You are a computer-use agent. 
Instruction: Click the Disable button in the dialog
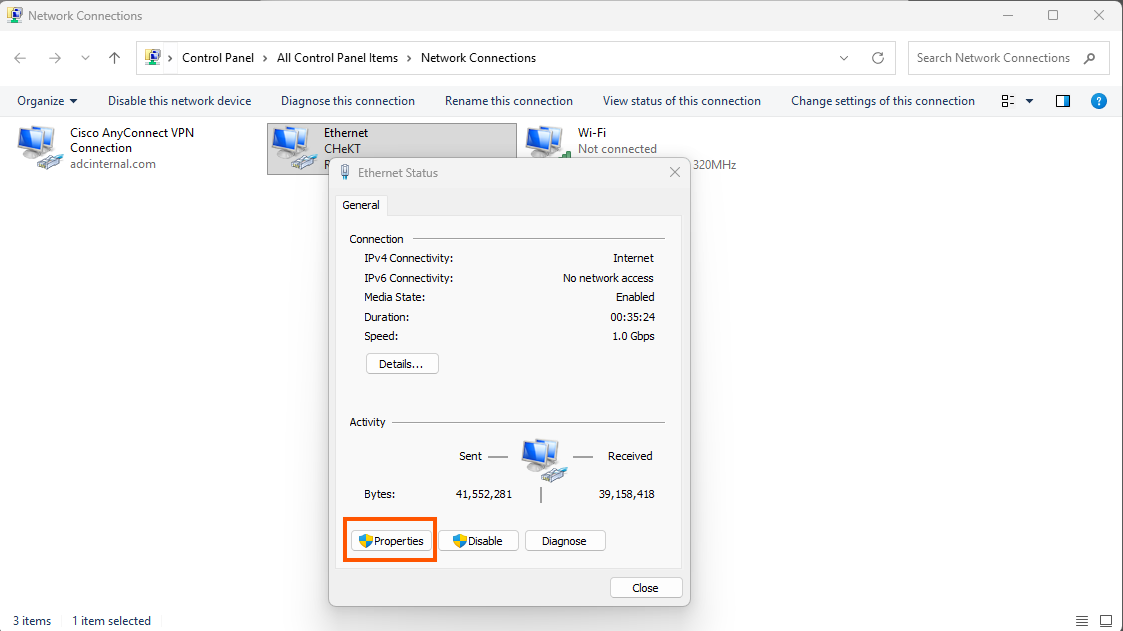tap(478, 541)
